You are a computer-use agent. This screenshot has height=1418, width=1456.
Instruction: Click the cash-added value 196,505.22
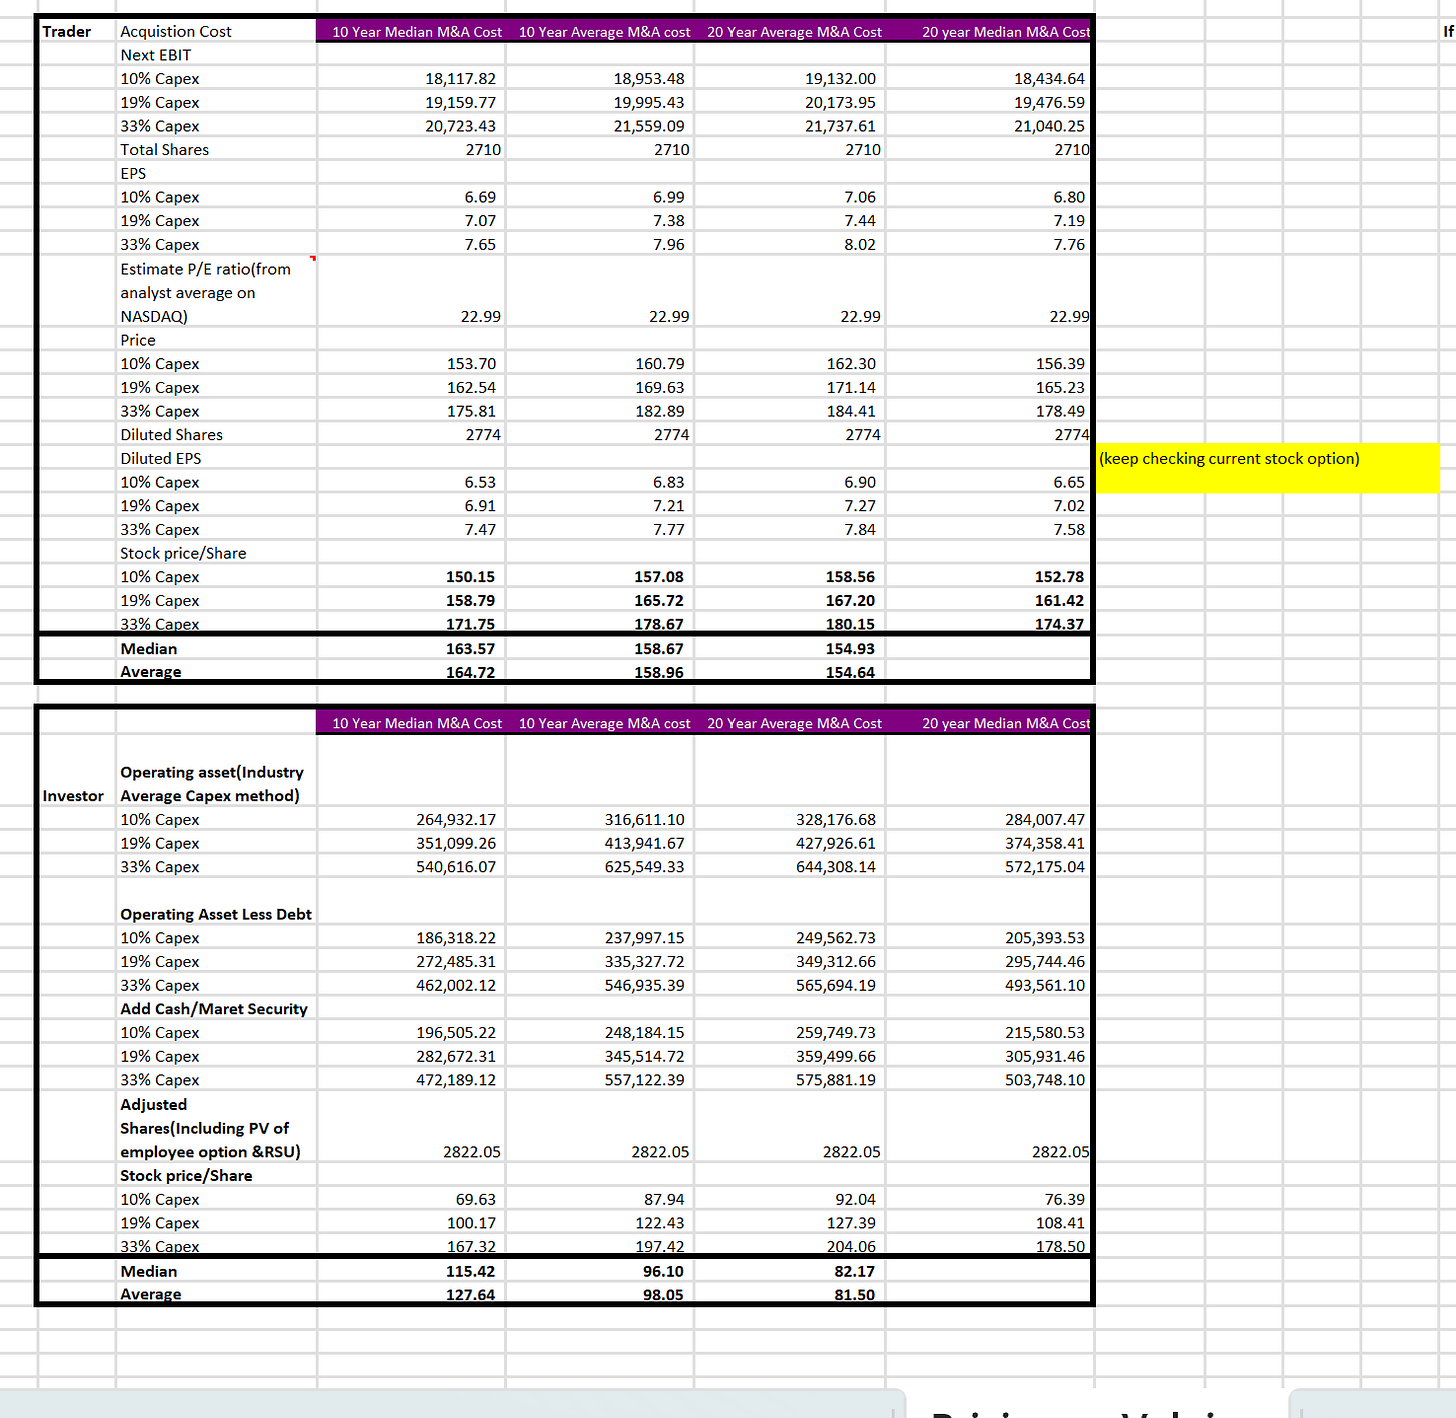[456, 1033]
